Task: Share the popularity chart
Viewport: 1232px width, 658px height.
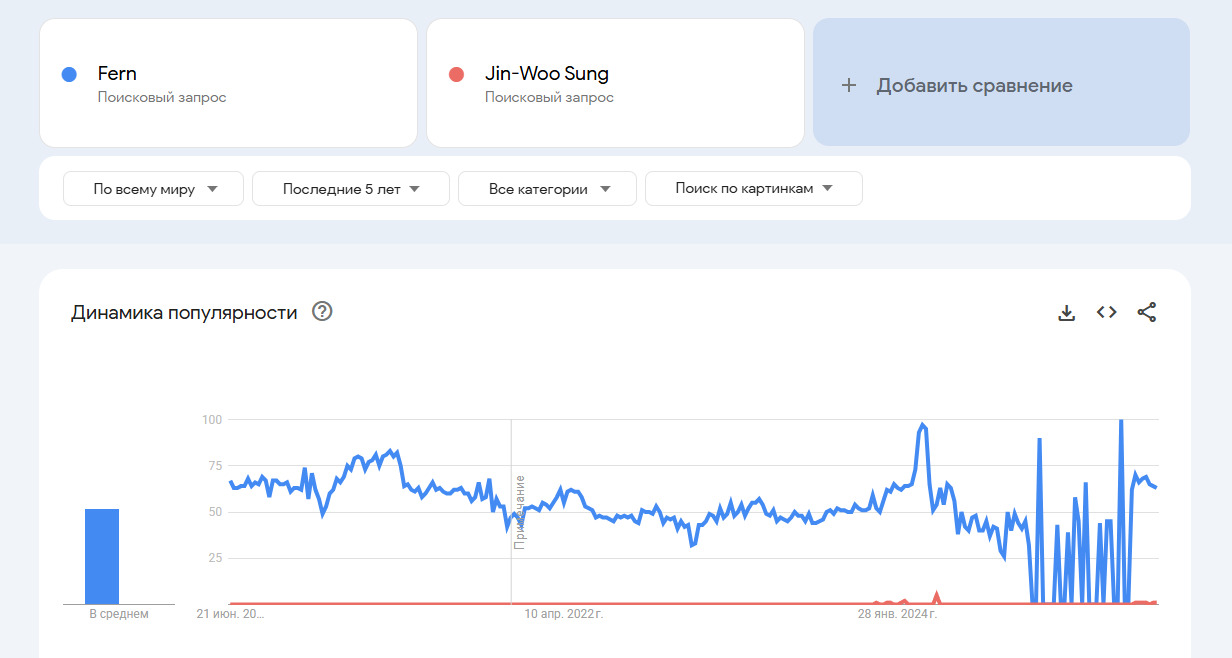Action: 1147,312
